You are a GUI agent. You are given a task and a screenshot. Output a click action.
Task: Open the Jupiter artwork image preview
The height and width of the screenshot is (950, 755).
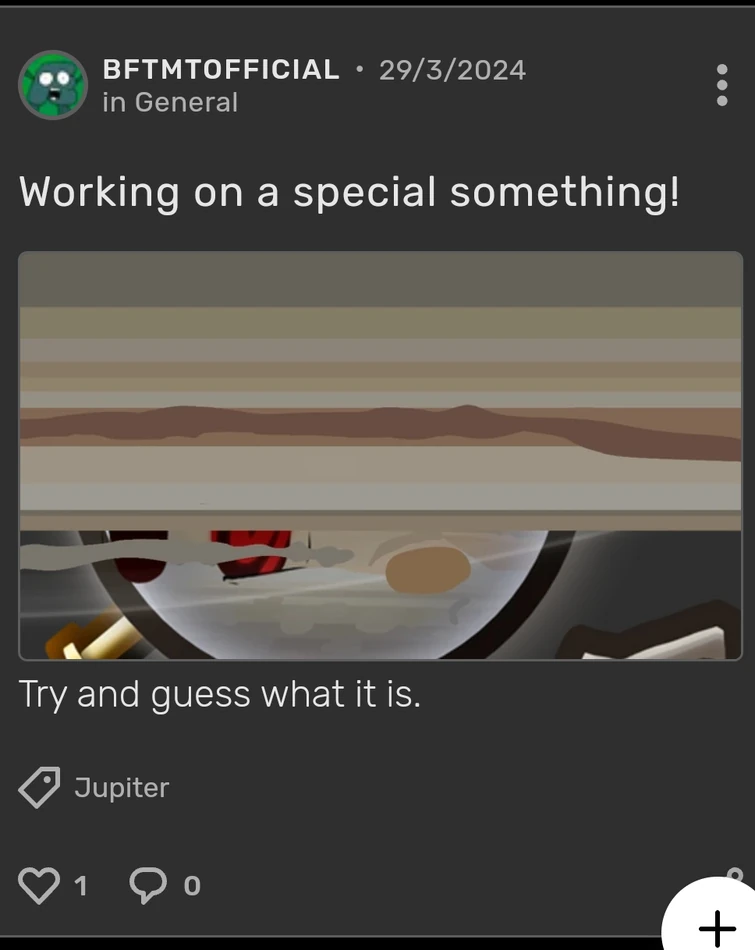[x=381, y=456]
